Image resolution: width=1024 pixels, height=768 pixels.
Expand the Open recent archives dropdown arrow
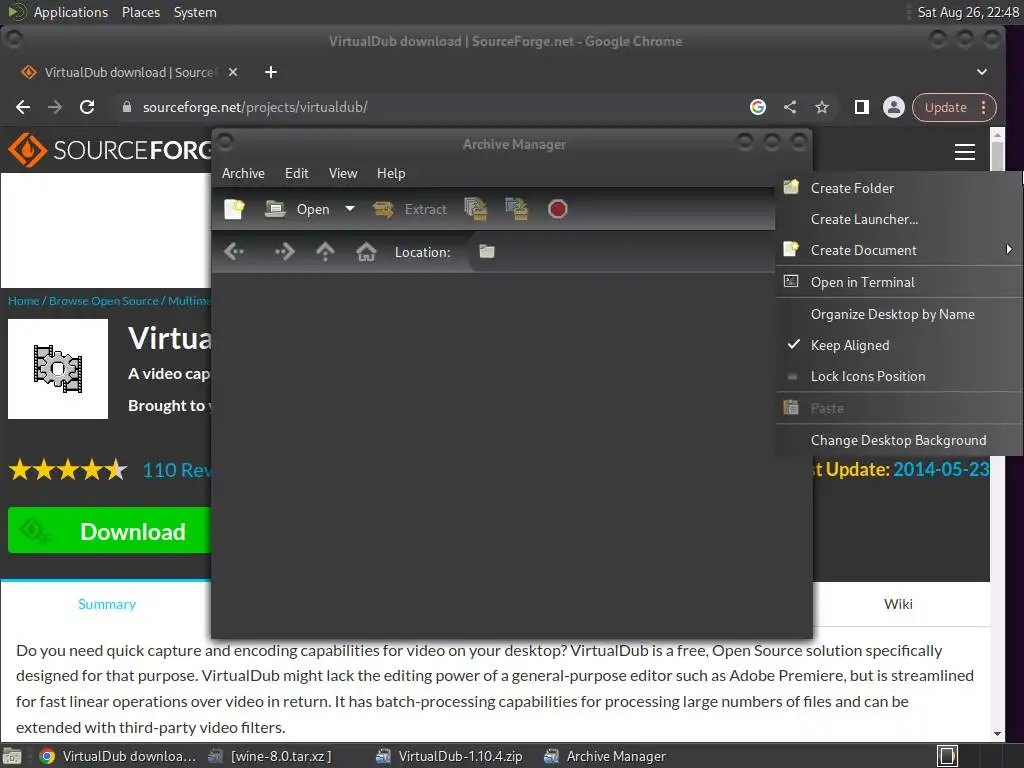click(x=350, y=209)
